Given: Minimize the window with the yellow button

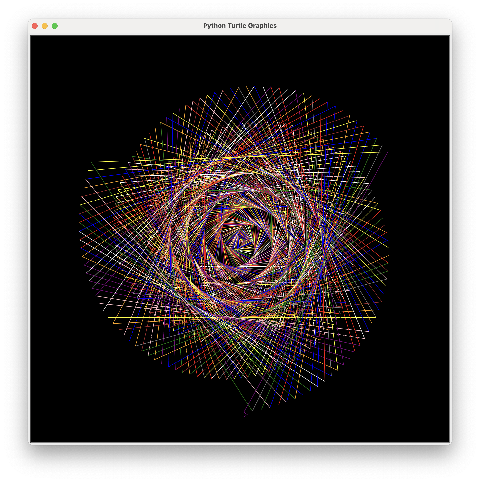Looking at the screenshot, I should point(45,26).
